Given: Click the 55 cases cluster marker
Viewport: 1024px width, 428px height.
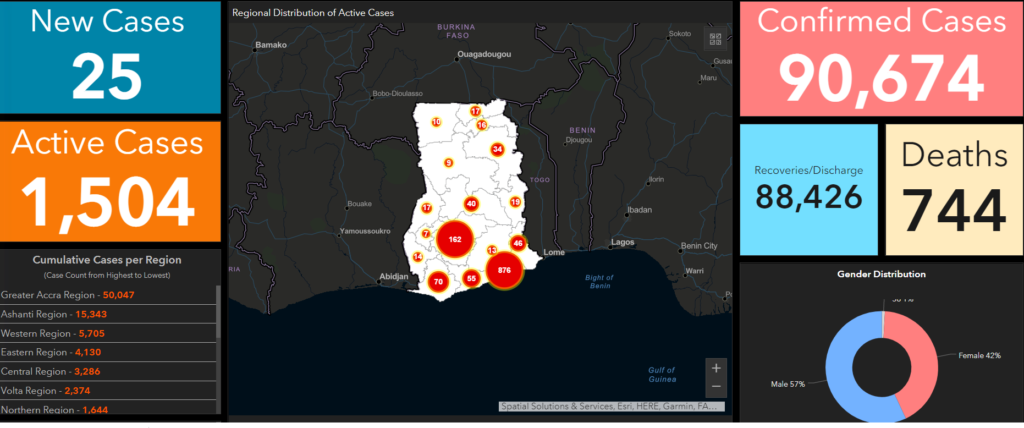Looking at the screenshot, I should [x=471, y=278].
